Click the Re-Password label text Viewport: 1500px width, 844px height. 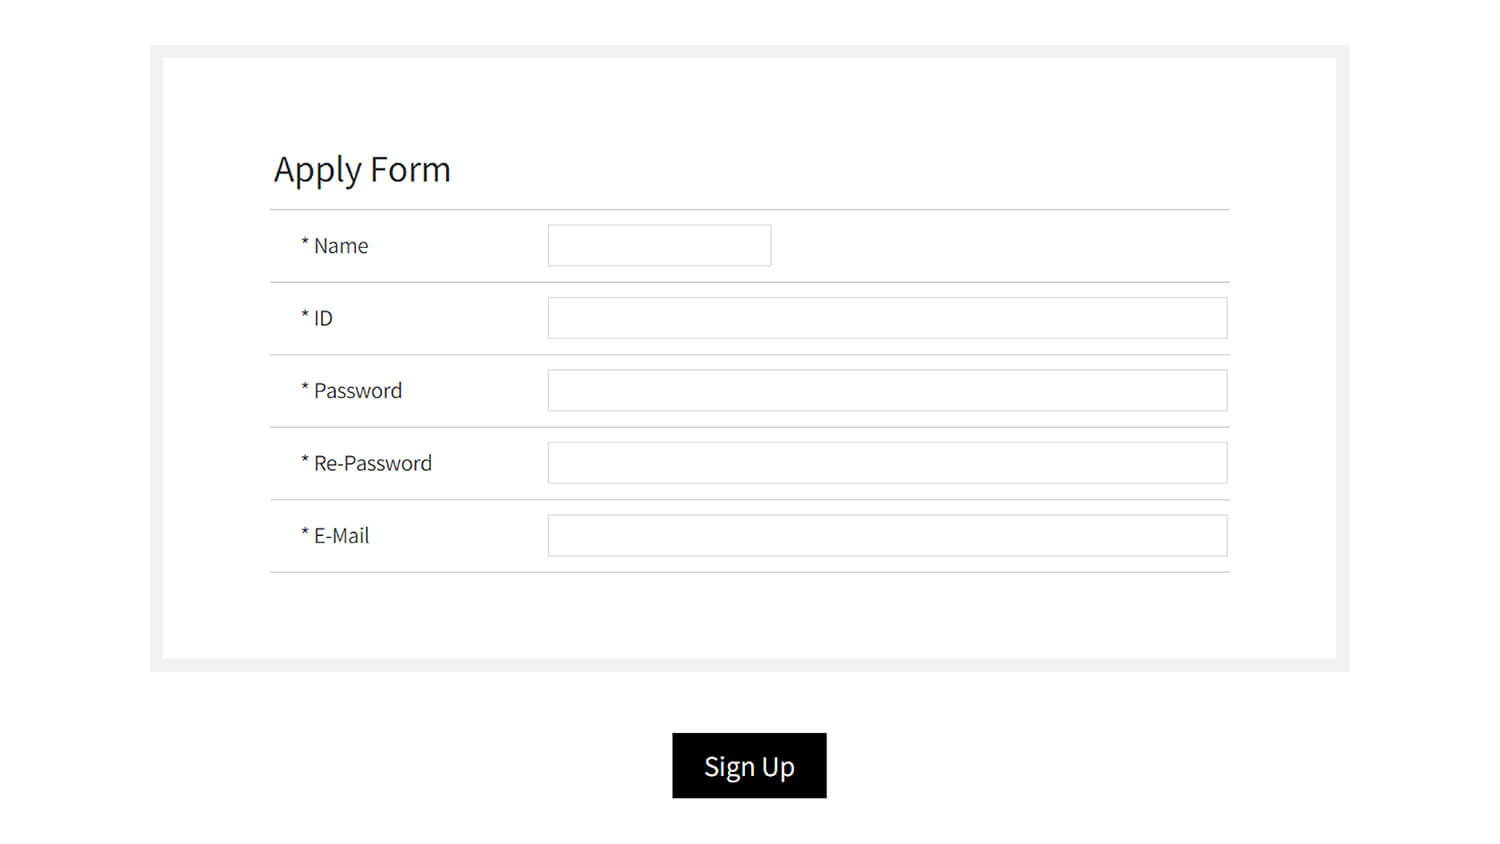coord(373,463)
